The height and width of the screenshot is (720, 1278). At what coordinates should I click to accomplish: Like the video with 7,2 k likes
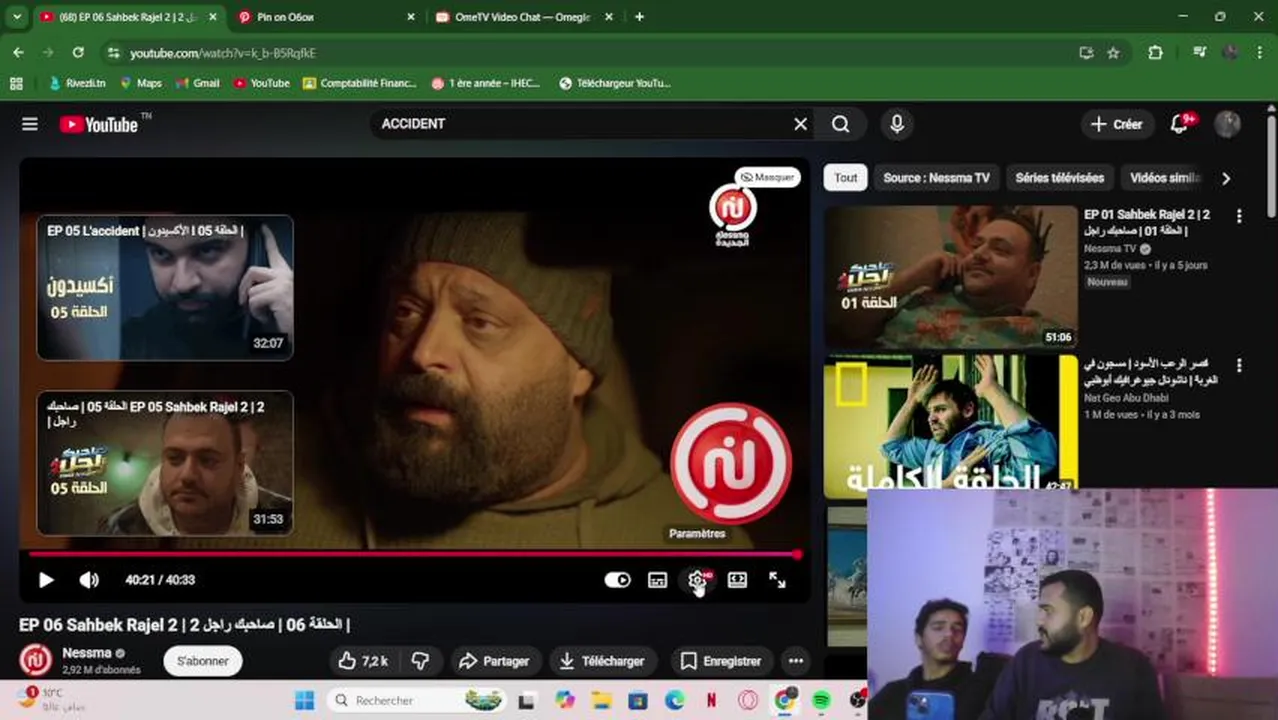tap(362, 661)
